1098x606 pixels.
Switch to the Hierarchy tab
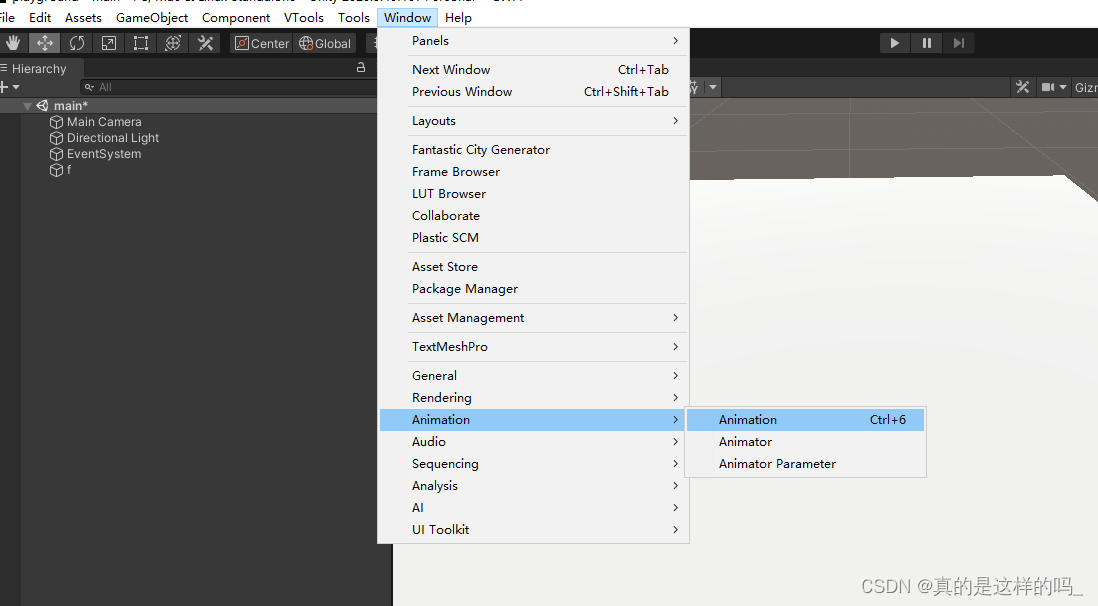pos(39,69)
